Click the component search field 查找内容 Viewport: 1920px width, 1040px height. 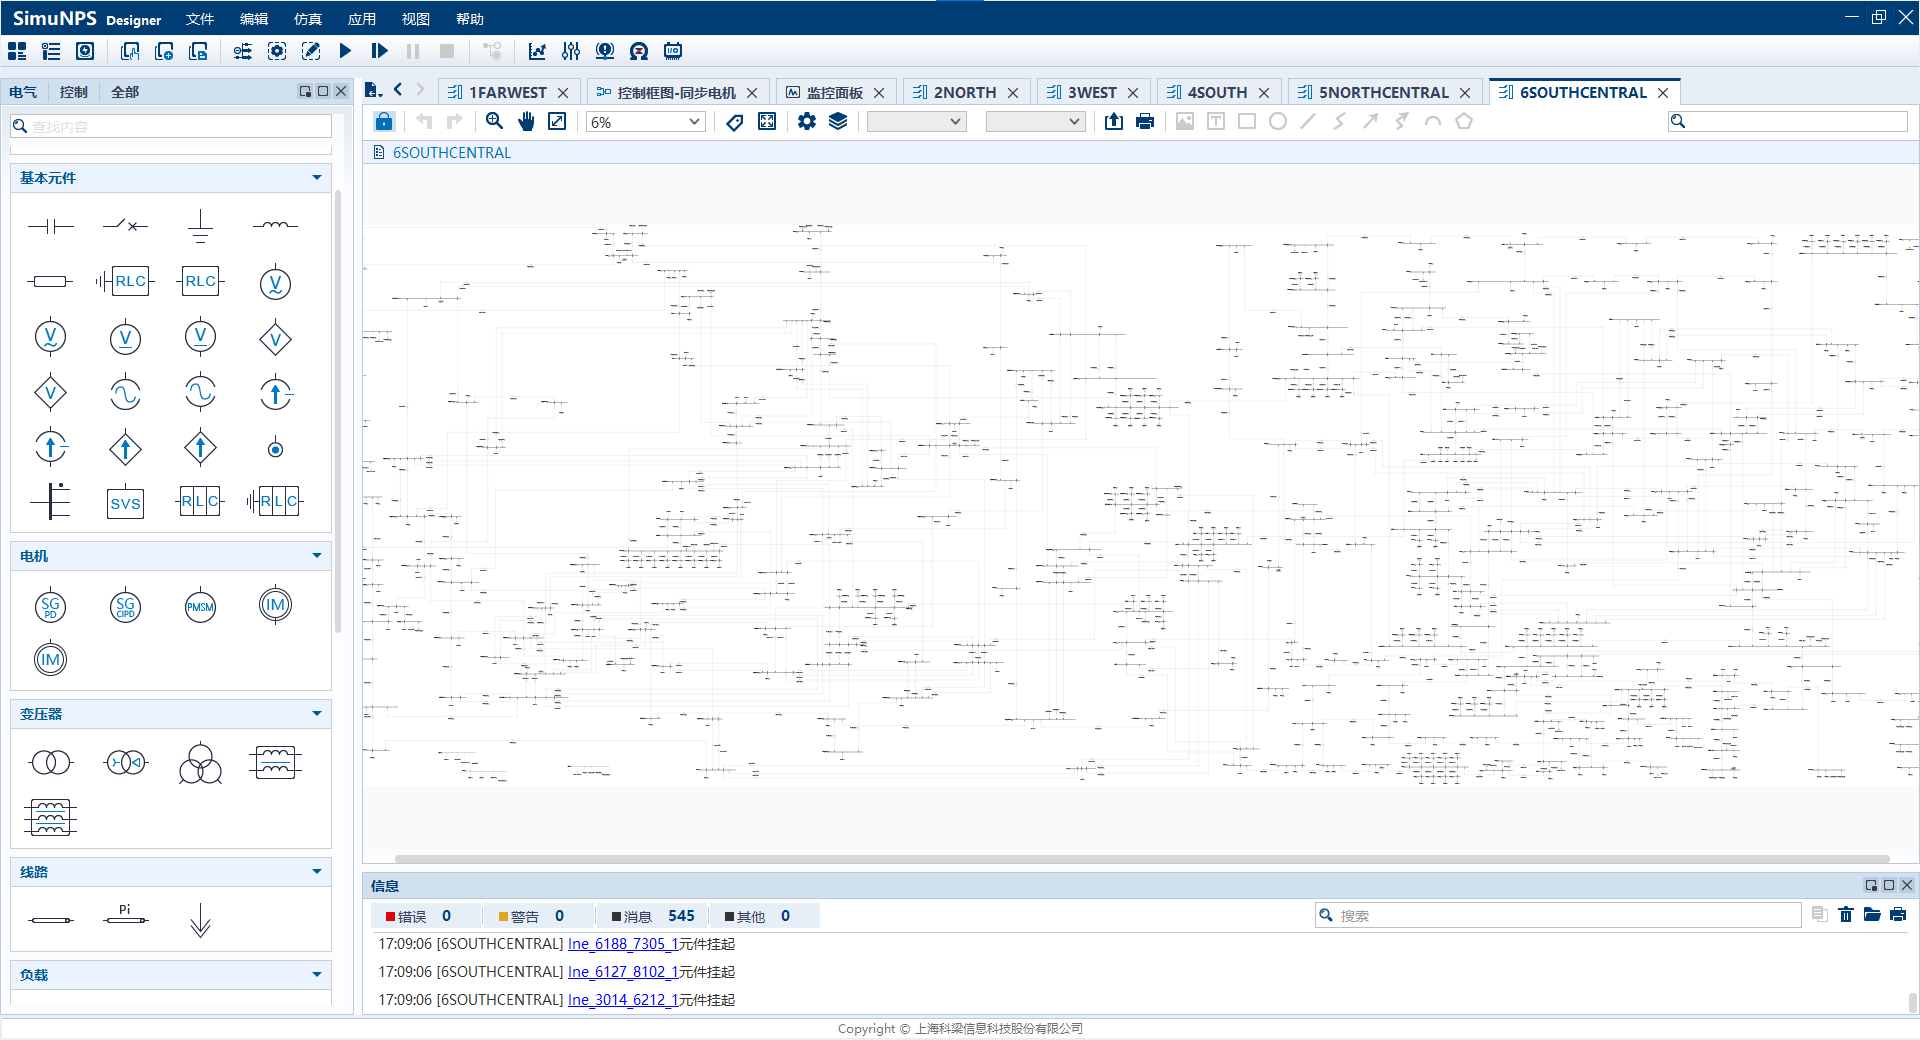pos(171,126)
